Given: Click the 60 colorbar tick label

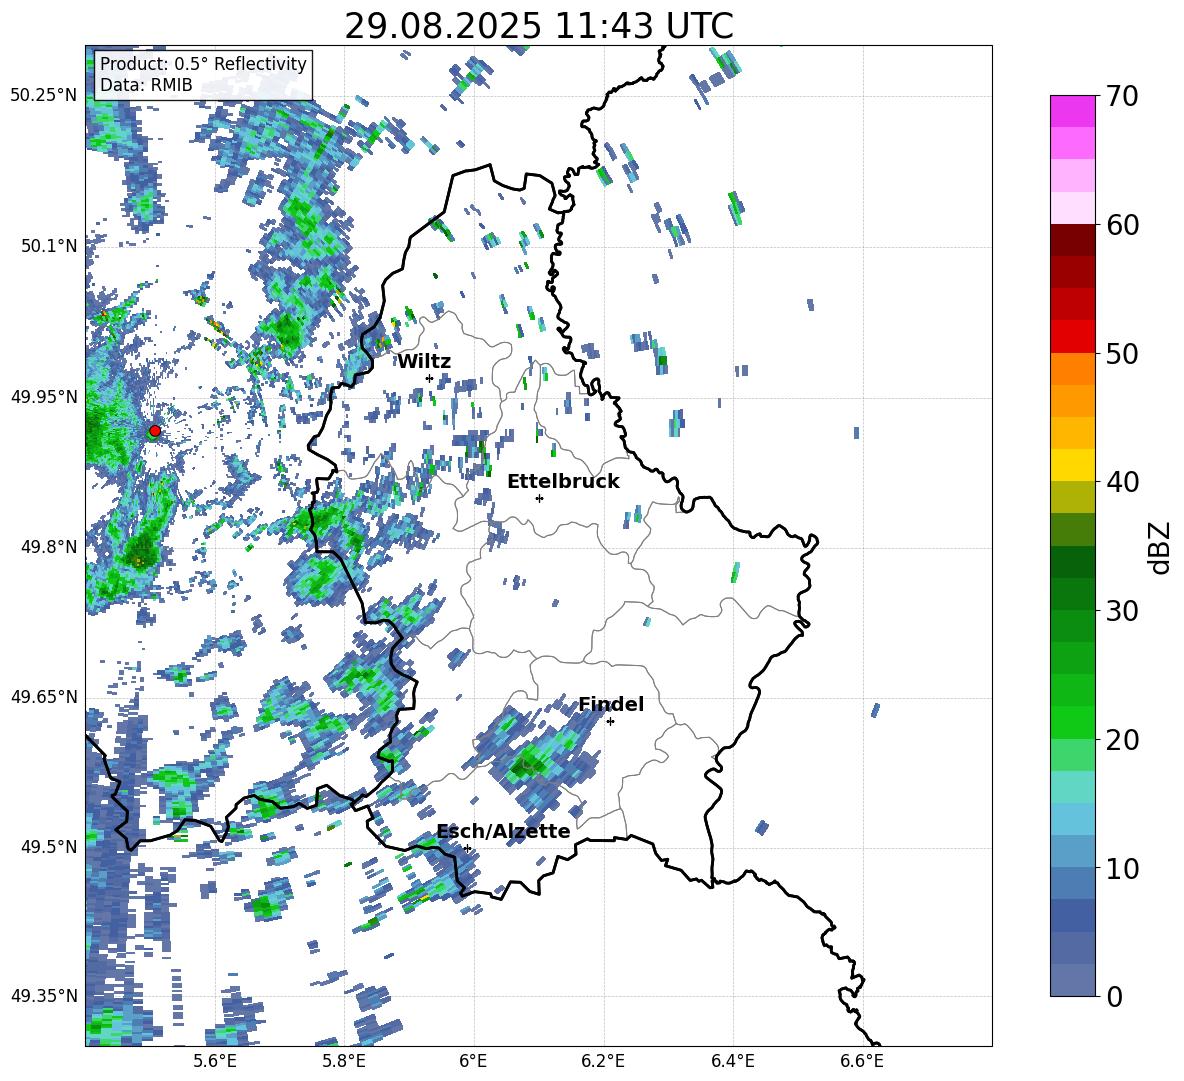Looking at the screenshot, I should point(1122,225).
